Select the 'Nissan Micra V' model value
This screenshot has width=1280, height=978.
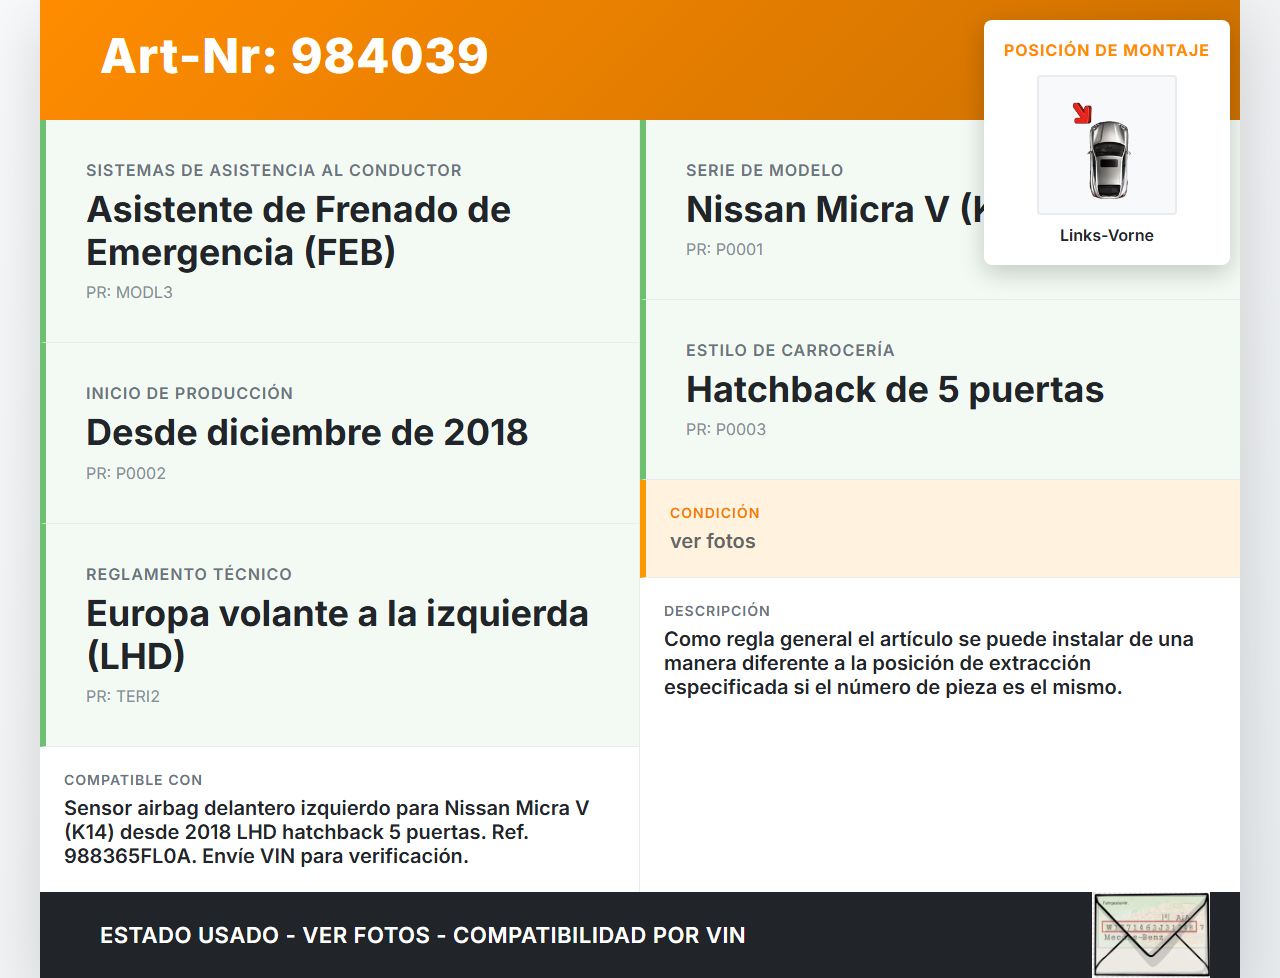click(835, 209)
